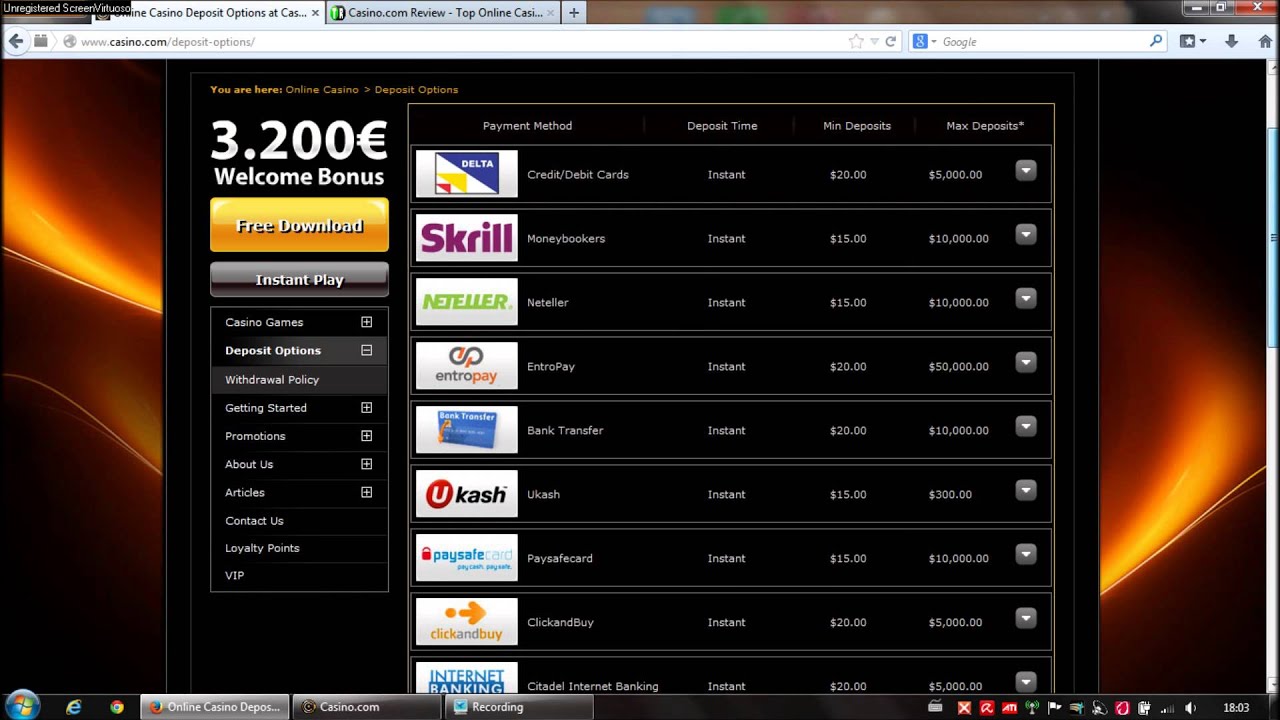
Task: Open the ATI tray icon
Action: click(1009, 708)
